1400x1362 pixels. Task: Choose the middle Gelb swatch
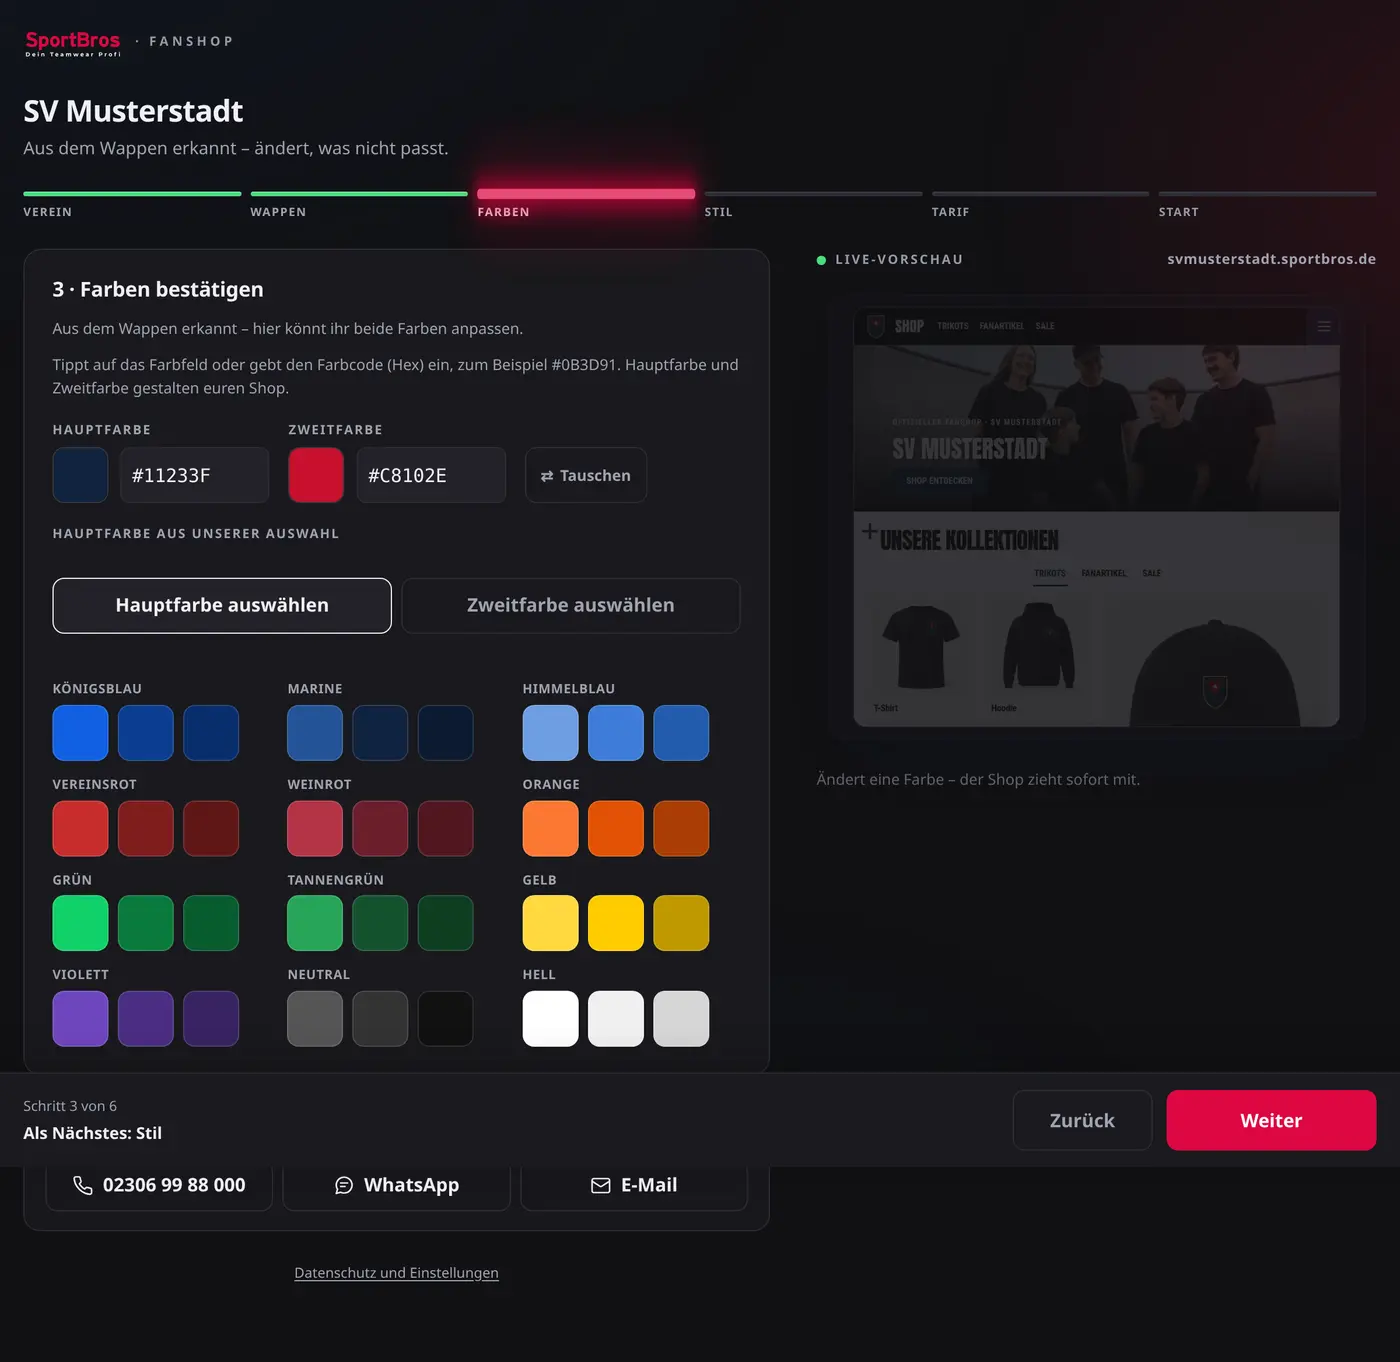coord(616,923)
